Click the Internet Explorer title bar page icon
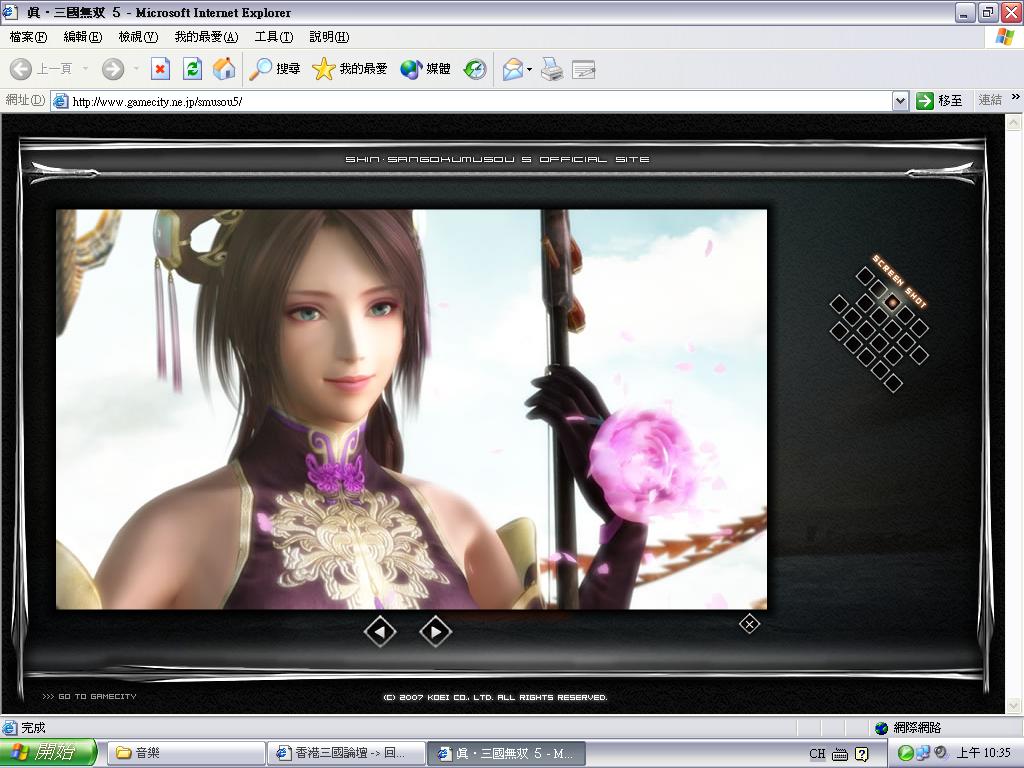Screen dimensions: 1024x768 (x=10, y=12)
